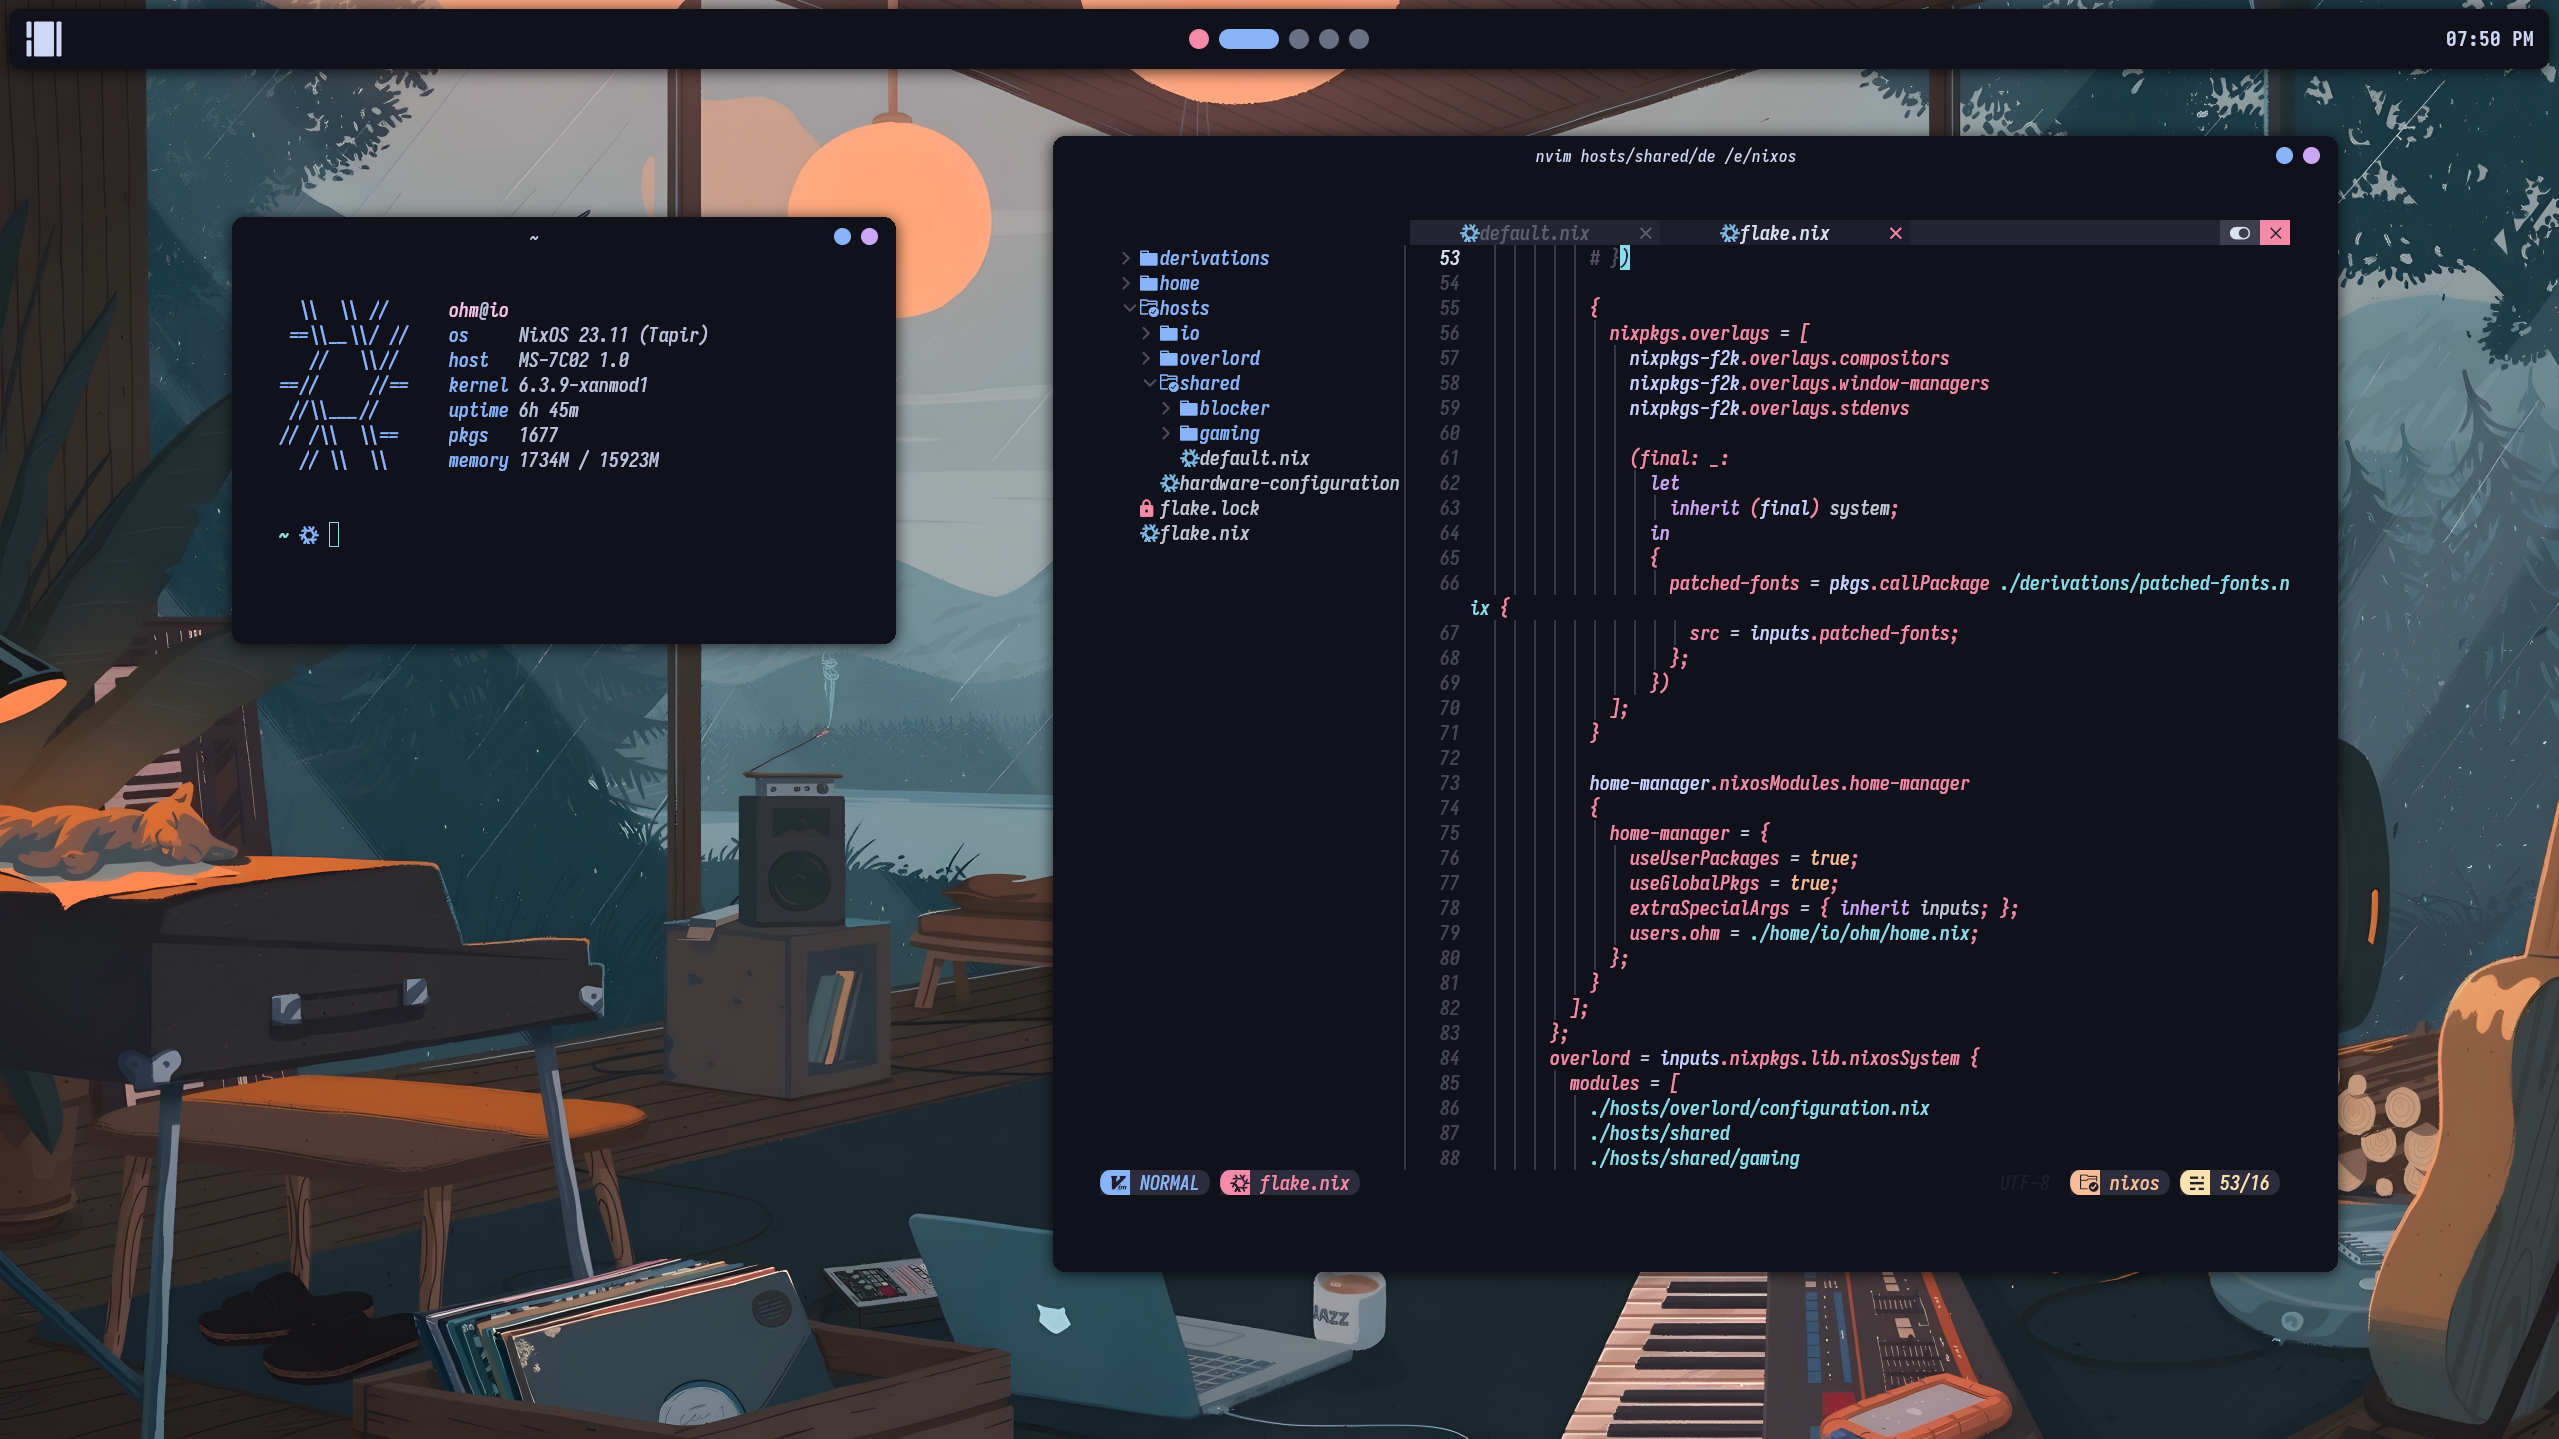Click the Vim mode icon beside NORMAL
This screenshot has width=2559, height=1439.
pos(1118,1183)
